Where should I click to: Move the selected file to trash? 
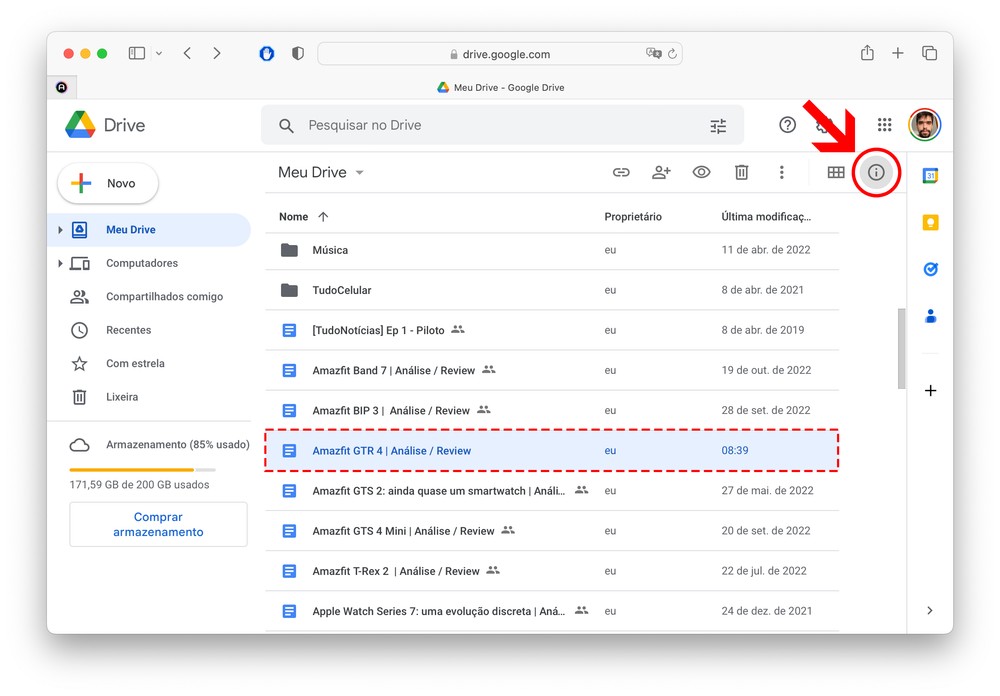(741, 172)
